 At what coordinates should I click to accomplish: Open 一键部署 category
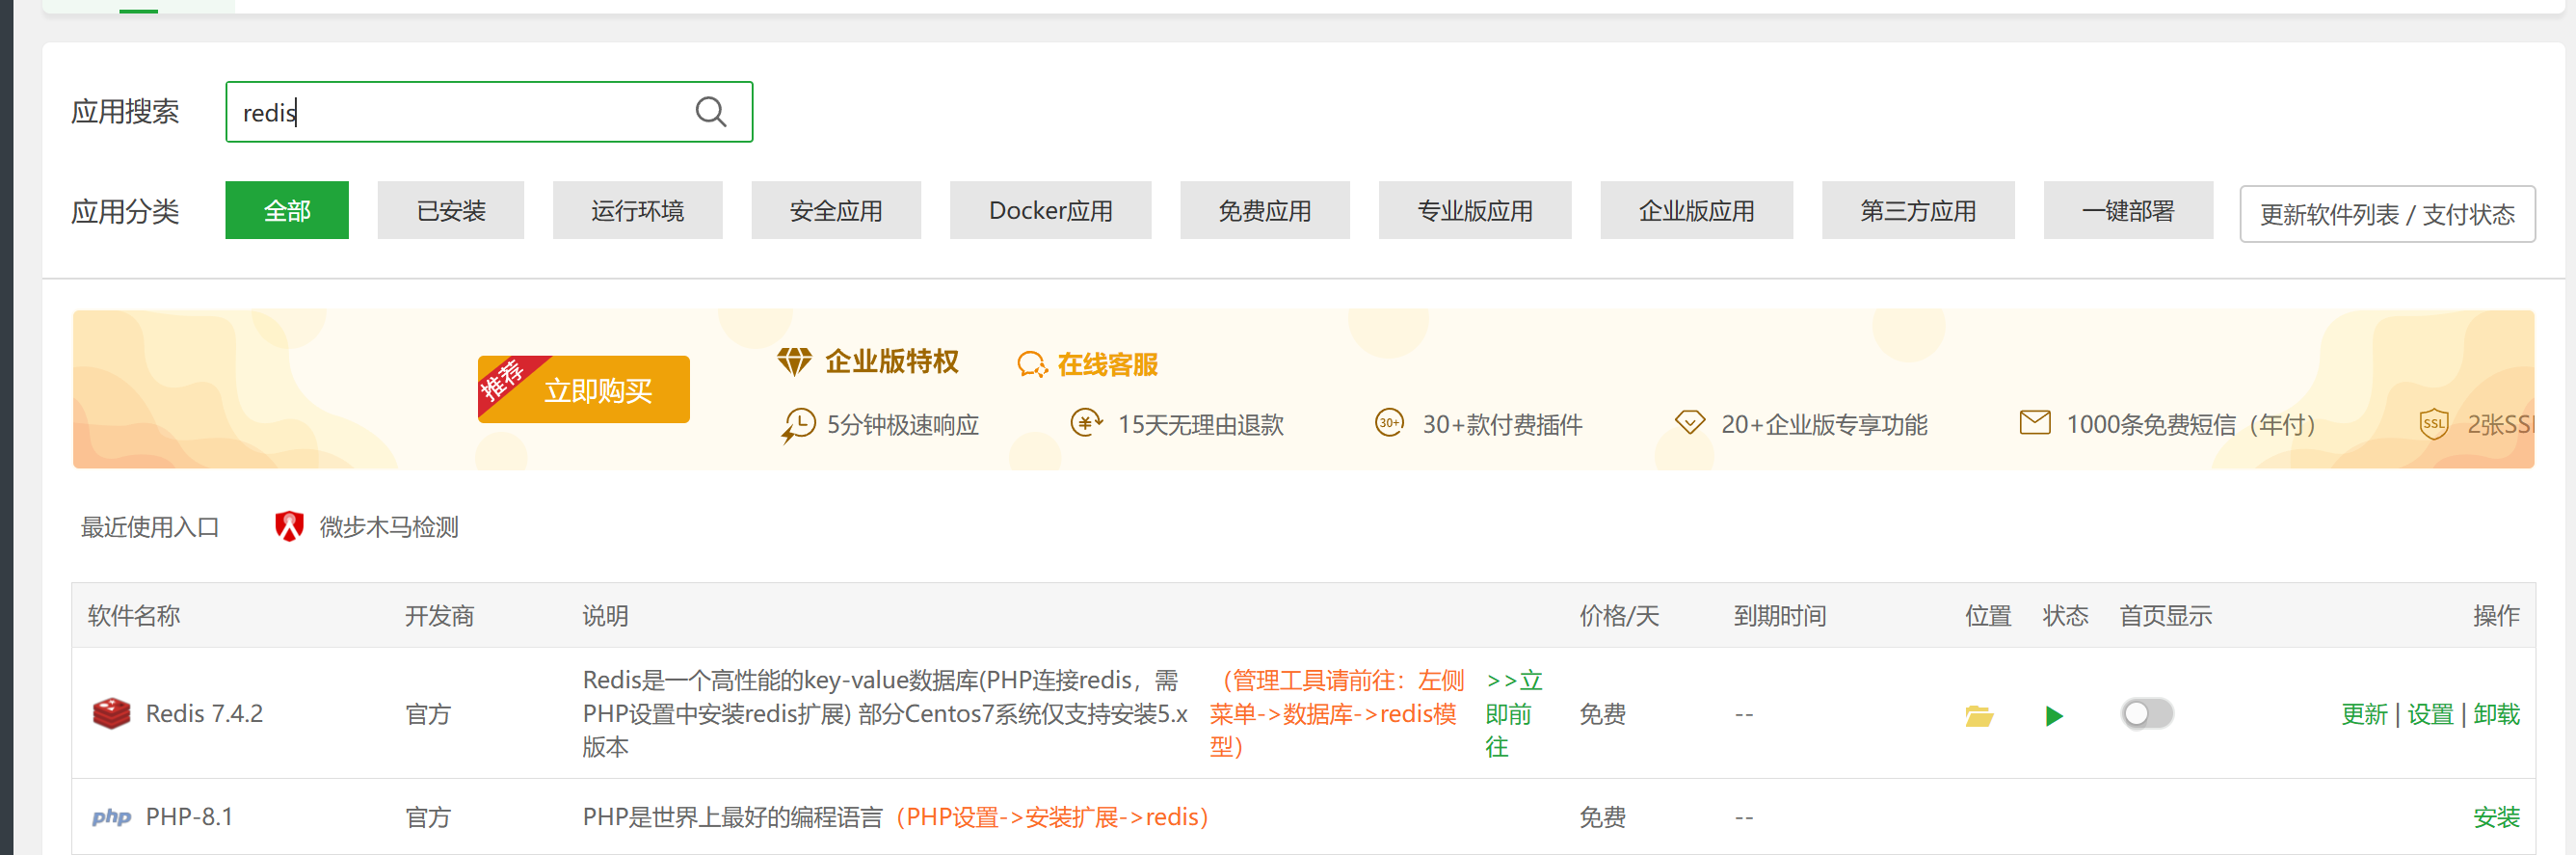tap(2127, 210)
